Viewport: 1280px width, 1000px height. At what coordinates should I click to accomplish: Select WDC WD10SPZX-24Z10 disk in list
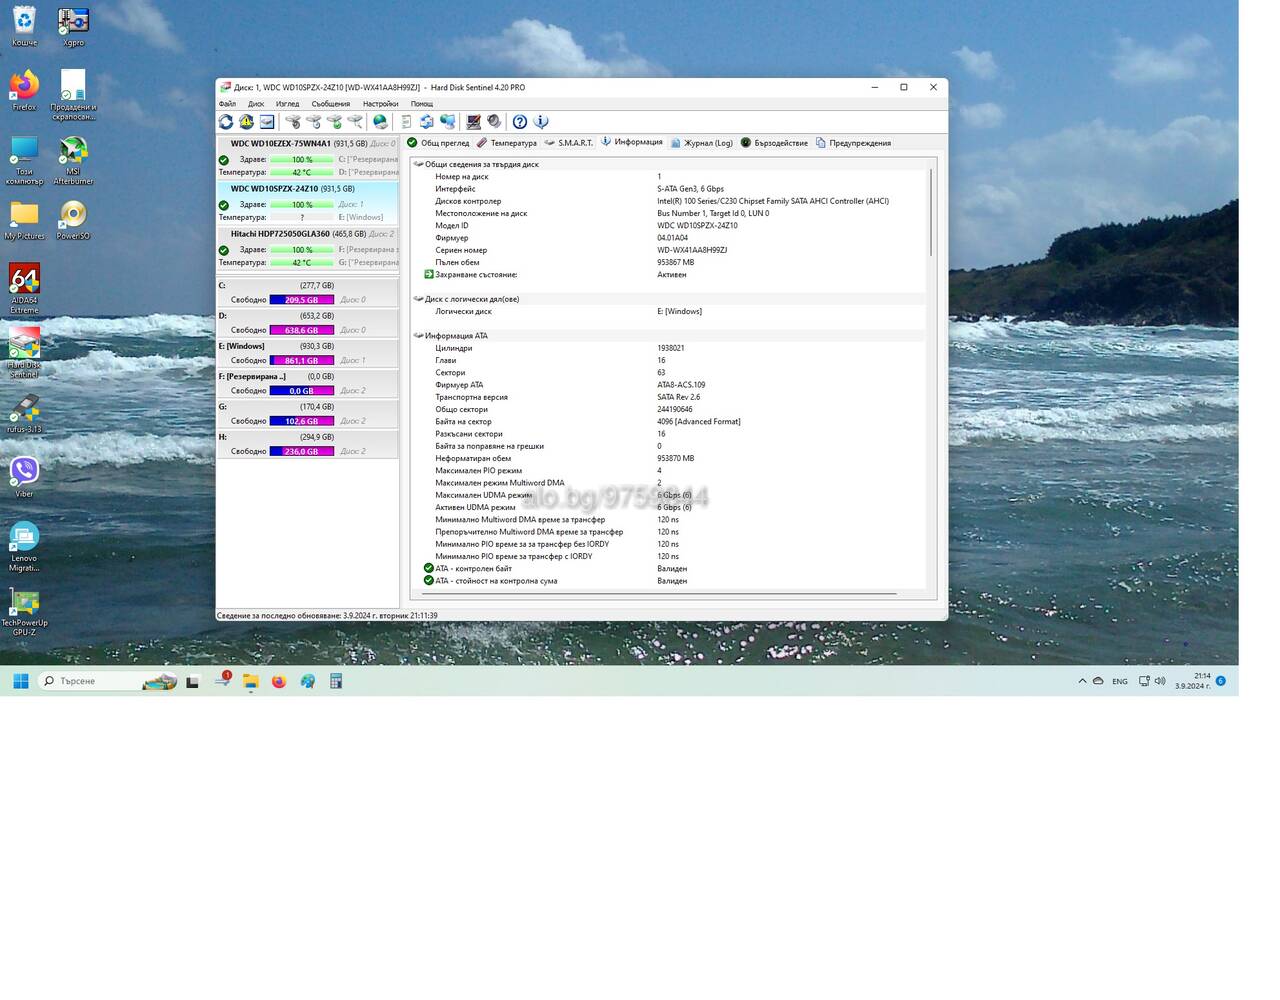tap(308, 202)
